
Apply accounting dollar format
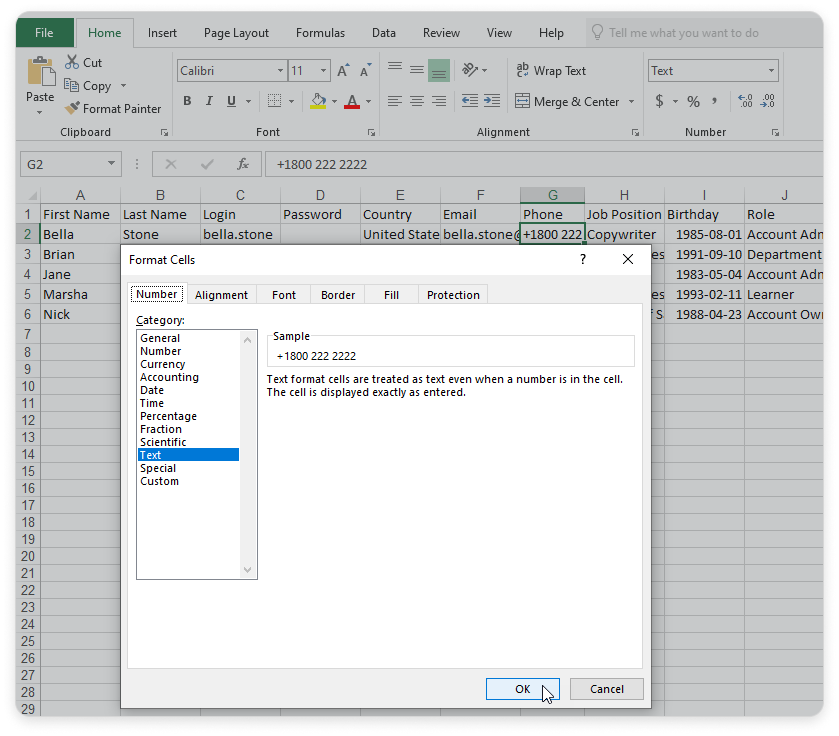click(660, 101)
